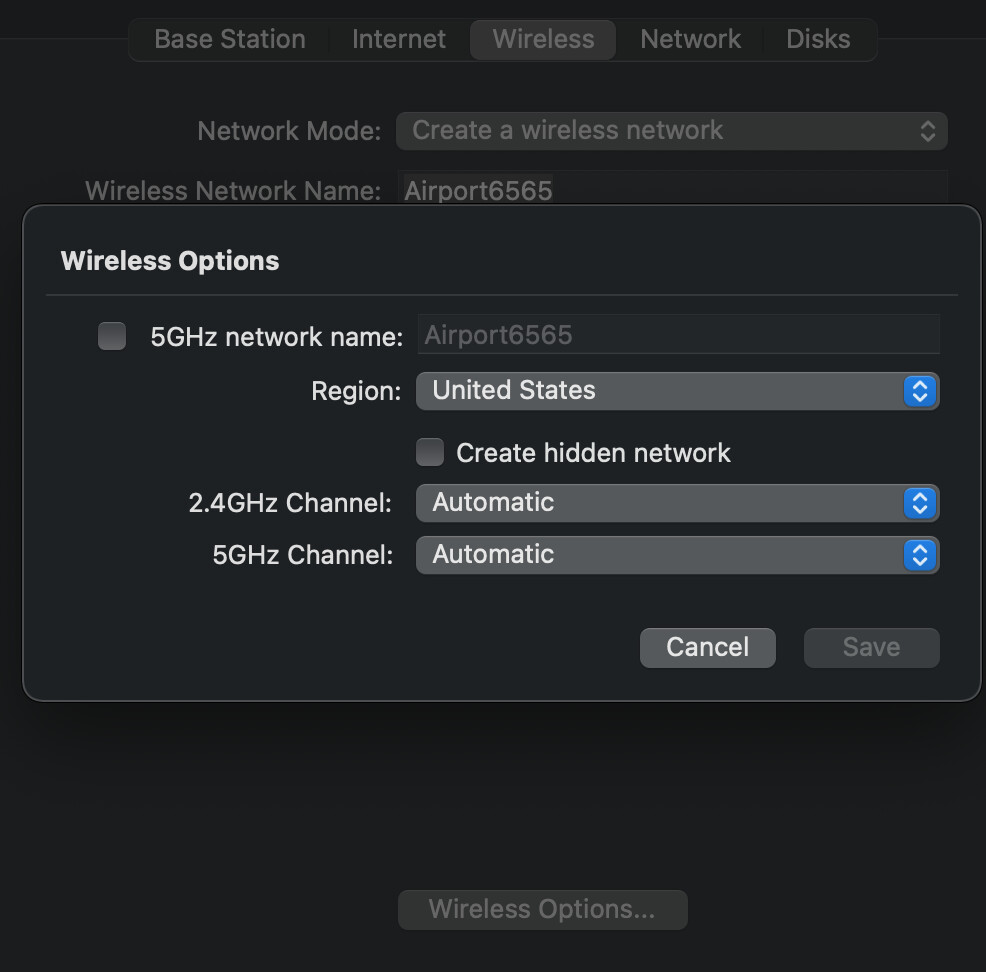
Task: Check Create hidden network option
Action: pyautogui.click(x=430, y=452)
